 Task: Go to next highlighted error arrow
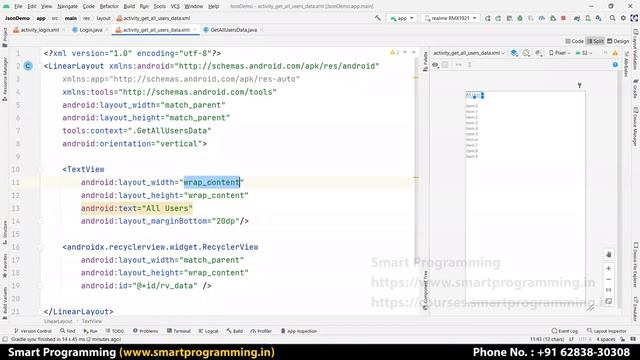[413, 53]
